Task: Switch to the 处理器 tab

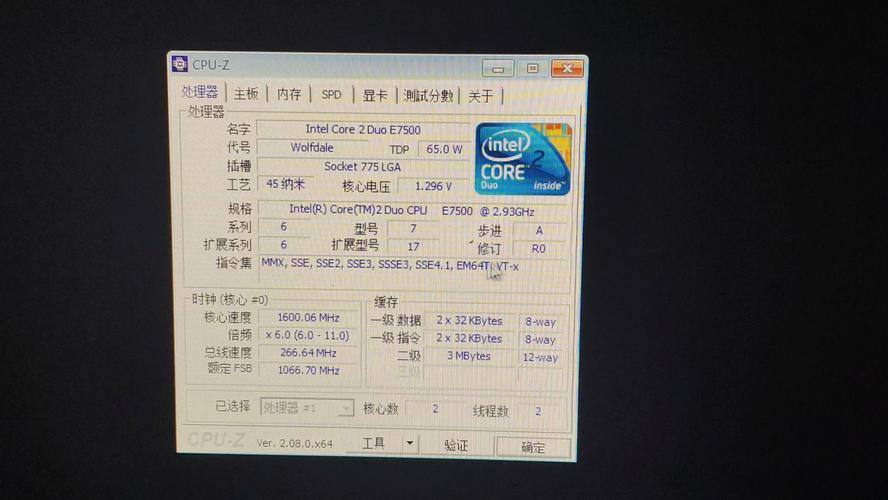Action: click(x=200, y=92)
